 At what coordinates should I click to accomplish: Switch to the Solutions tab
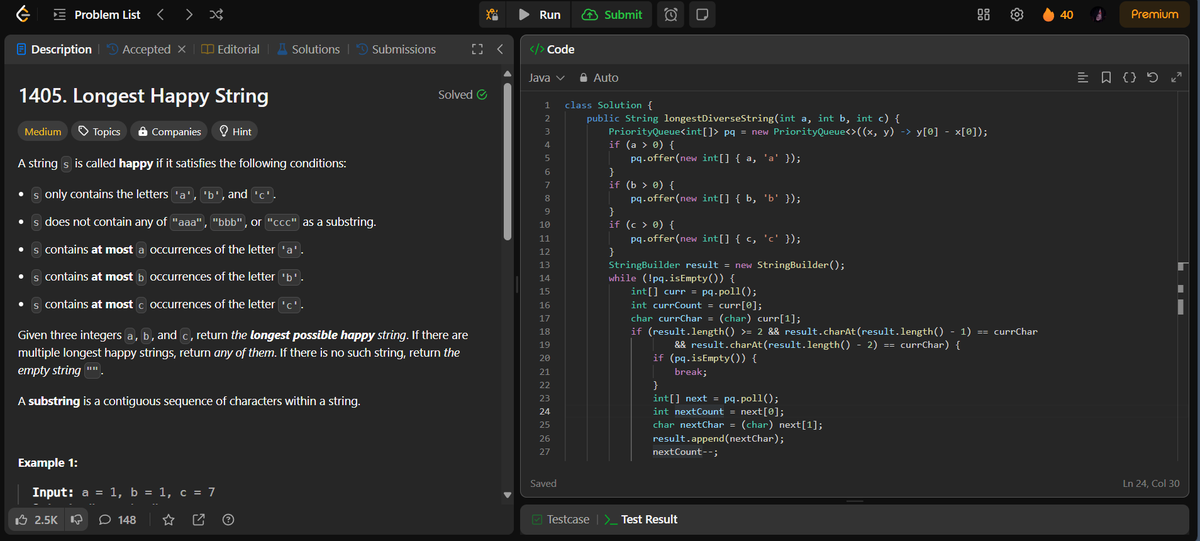point(308,49)
